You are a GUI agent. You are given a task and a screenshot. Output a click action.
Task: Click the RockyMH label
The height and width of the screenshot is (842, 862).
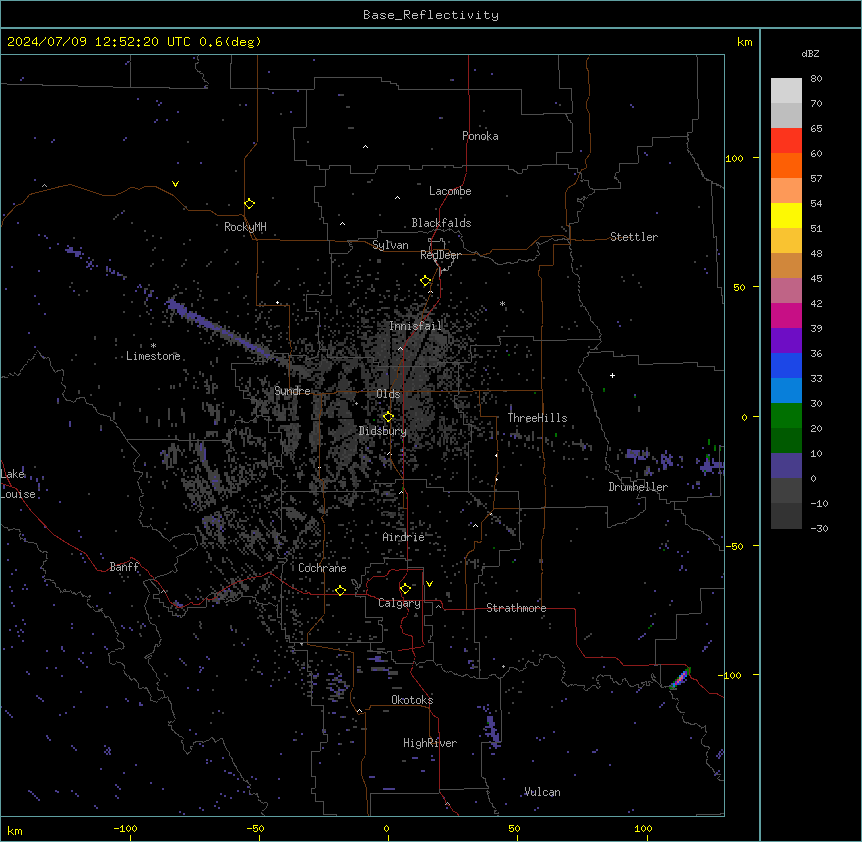[x=245, y=227]
